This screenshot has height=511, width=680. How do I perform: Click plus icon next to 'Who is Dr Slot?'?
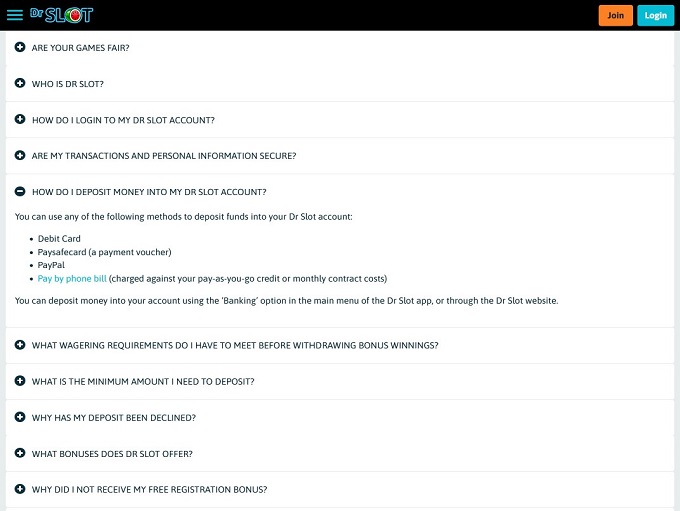(x=20, y=83)
